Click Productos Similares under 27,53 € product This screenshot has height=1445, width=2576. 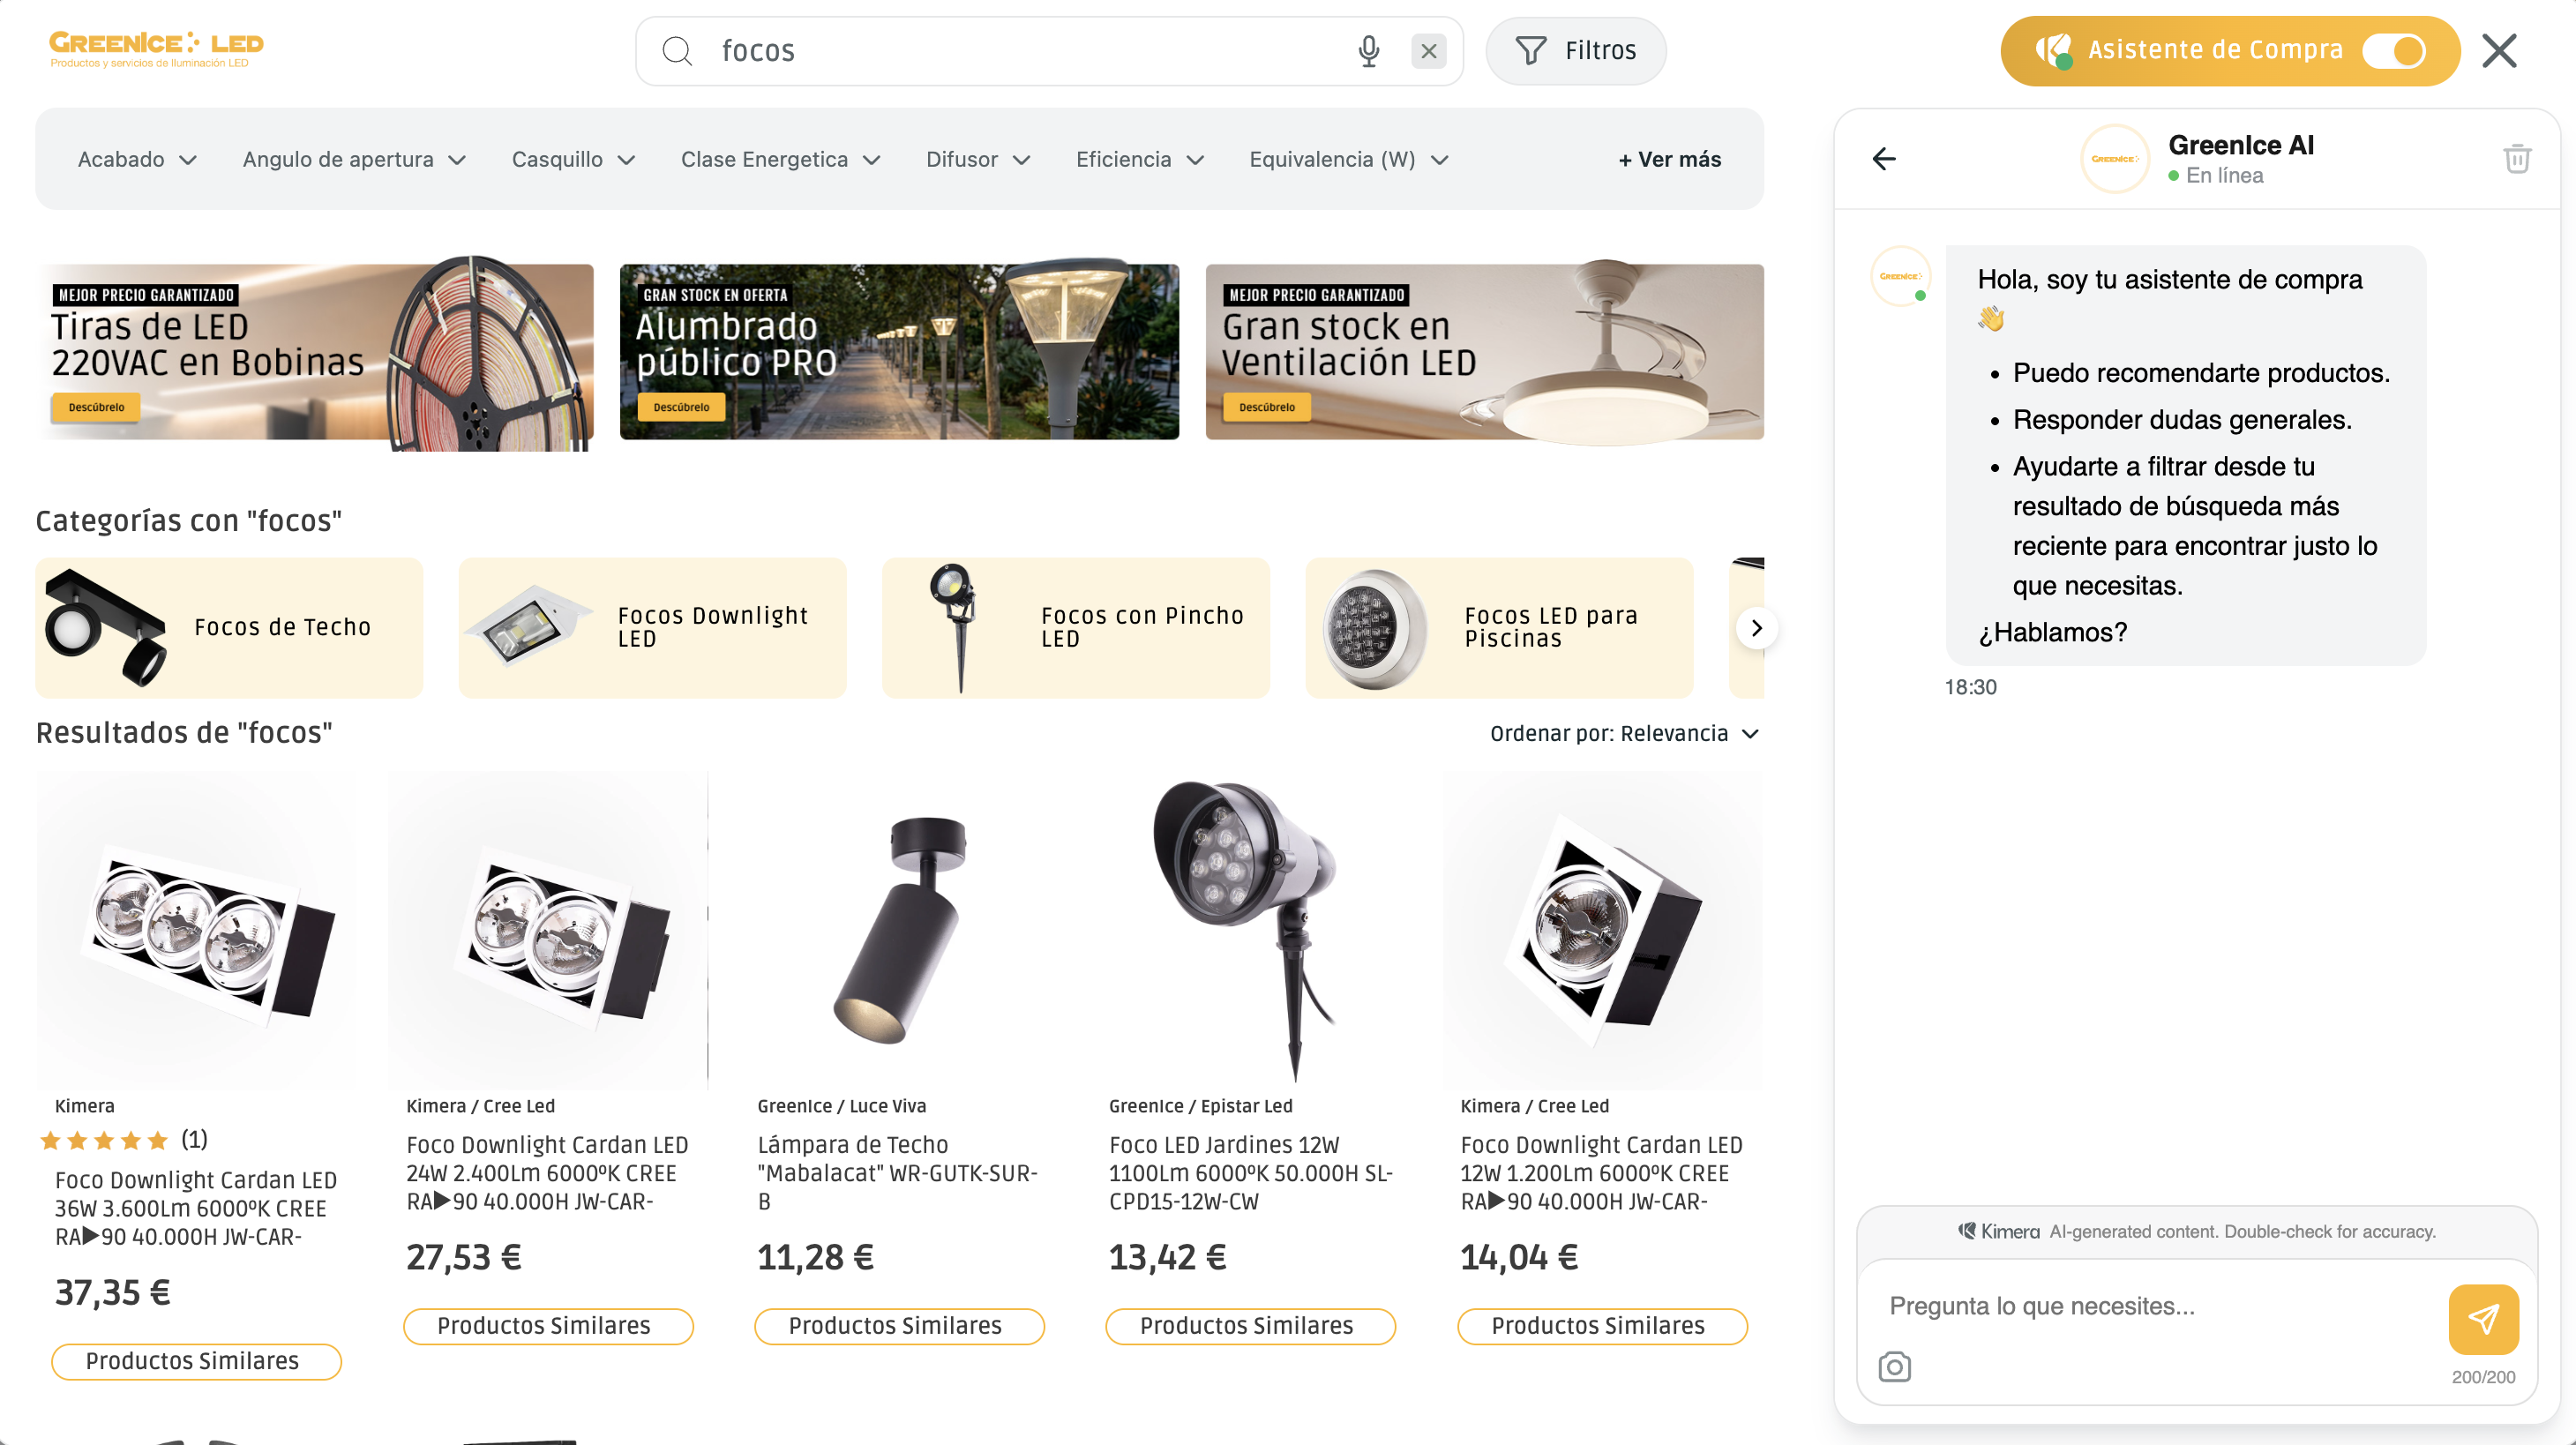548,1326
